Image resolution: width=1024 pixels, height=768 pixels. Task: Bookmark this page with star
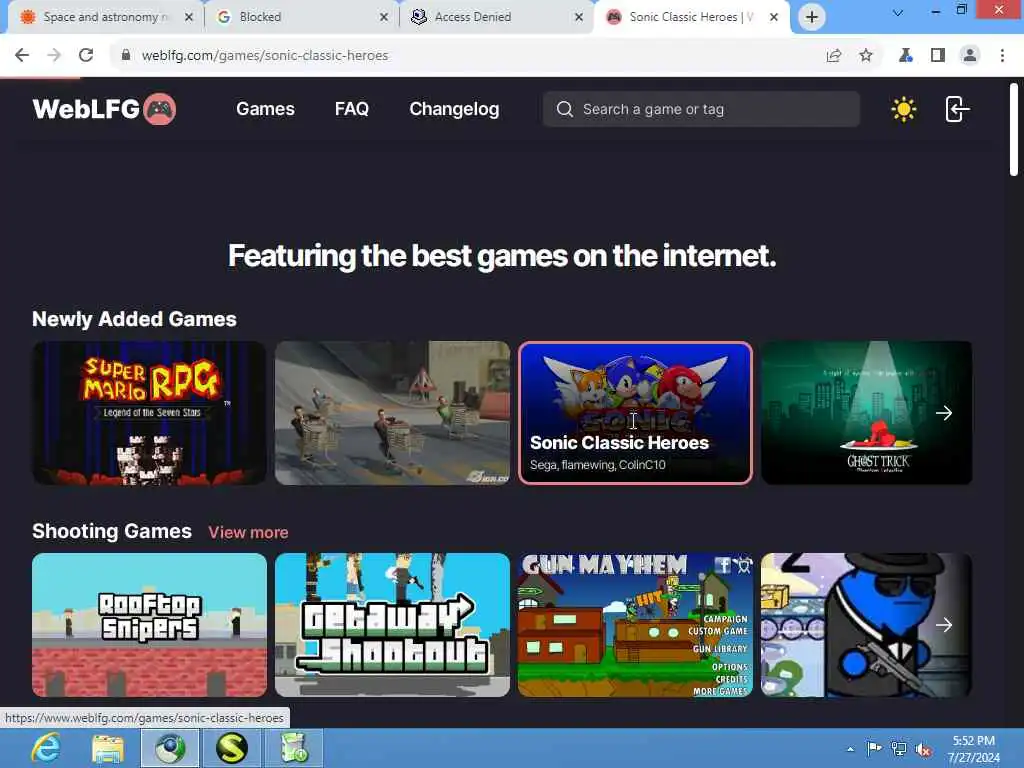click(x=866, y=56)
